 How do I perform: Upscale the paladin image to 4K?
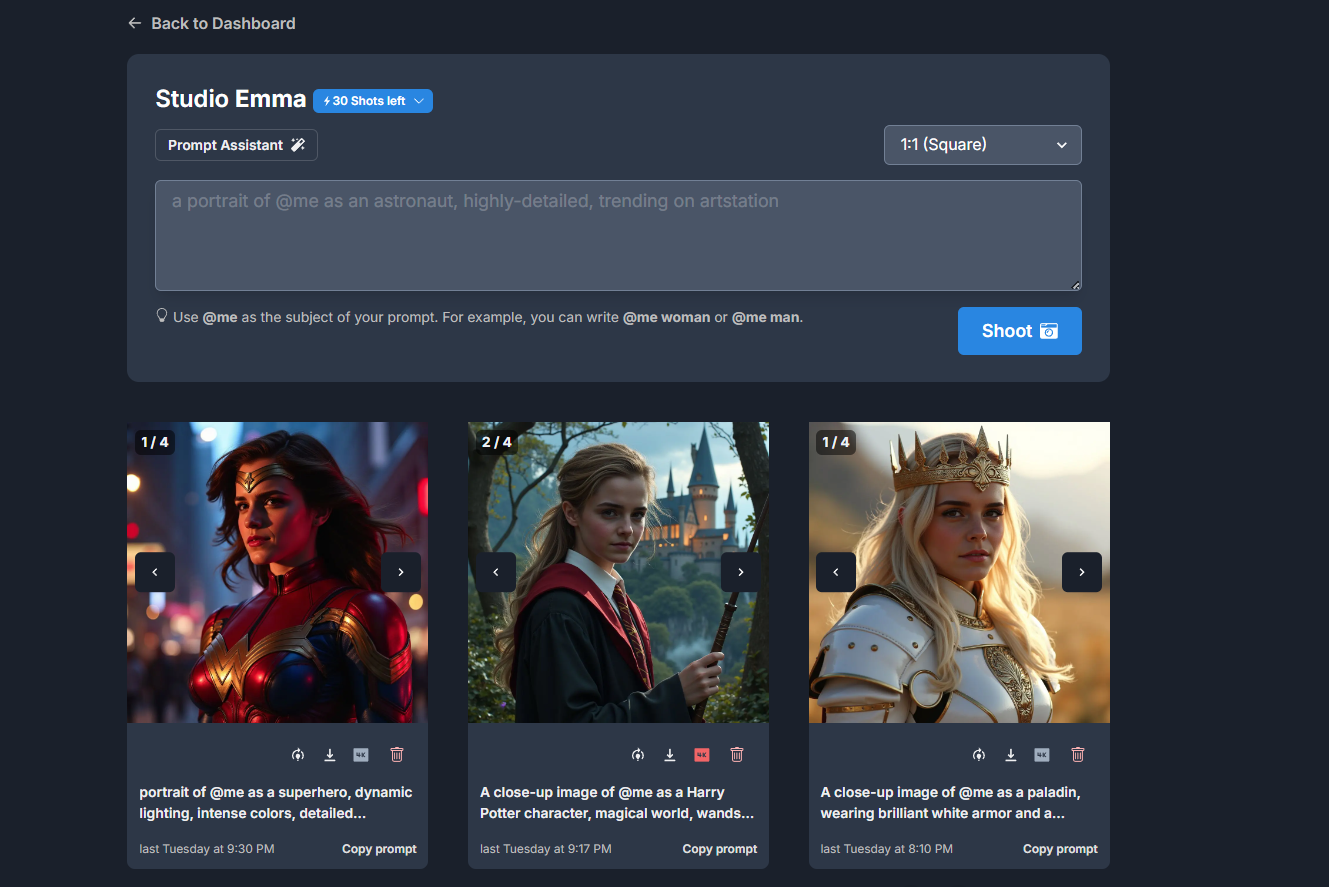1042,755
